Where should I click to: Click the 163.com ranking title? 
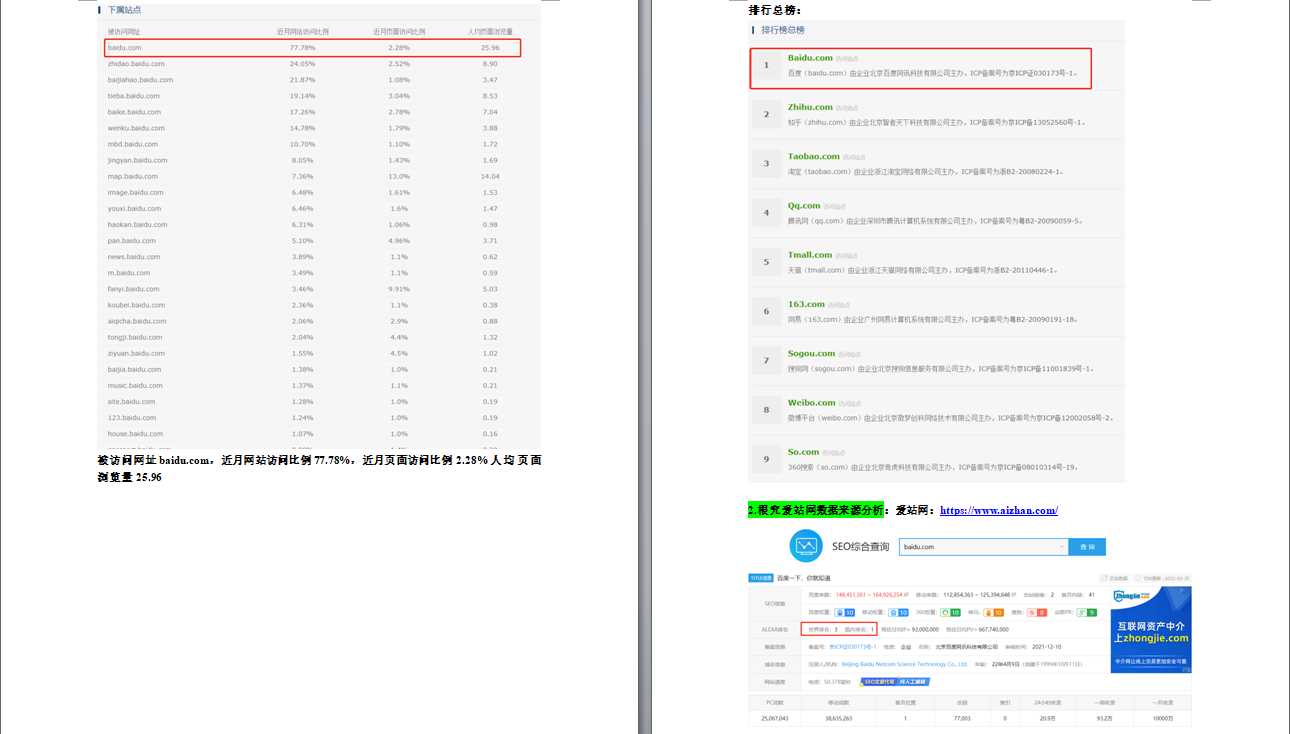point(806,304)
